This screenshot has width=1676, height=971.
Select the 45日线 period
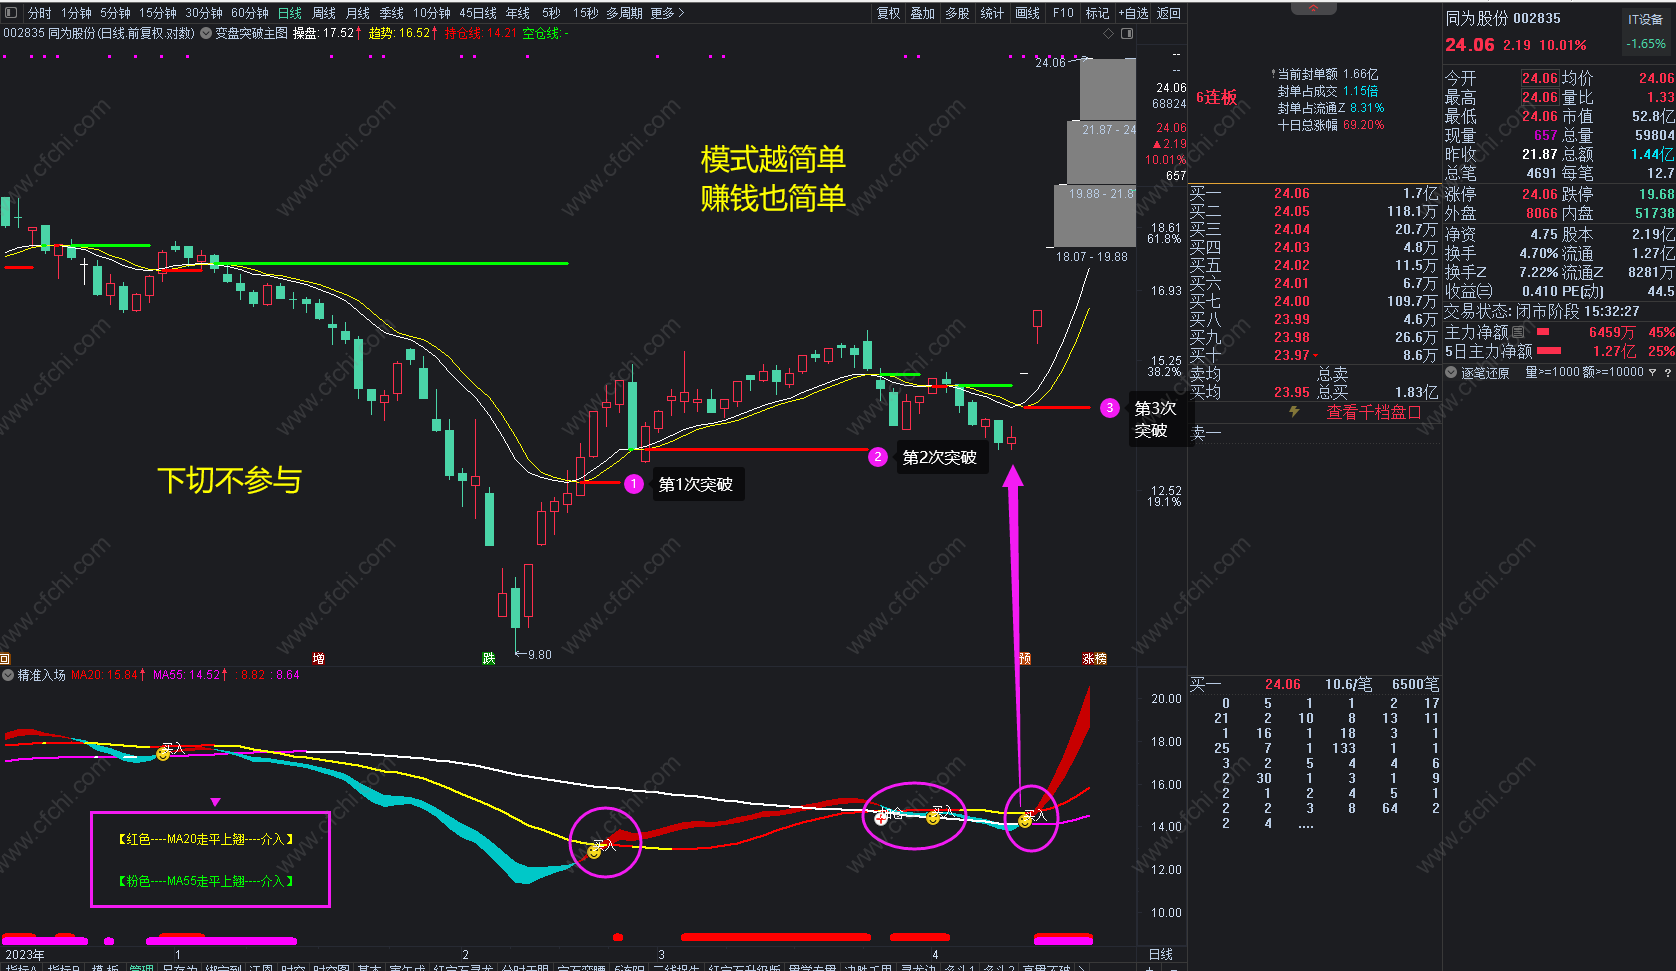[478, 13]
